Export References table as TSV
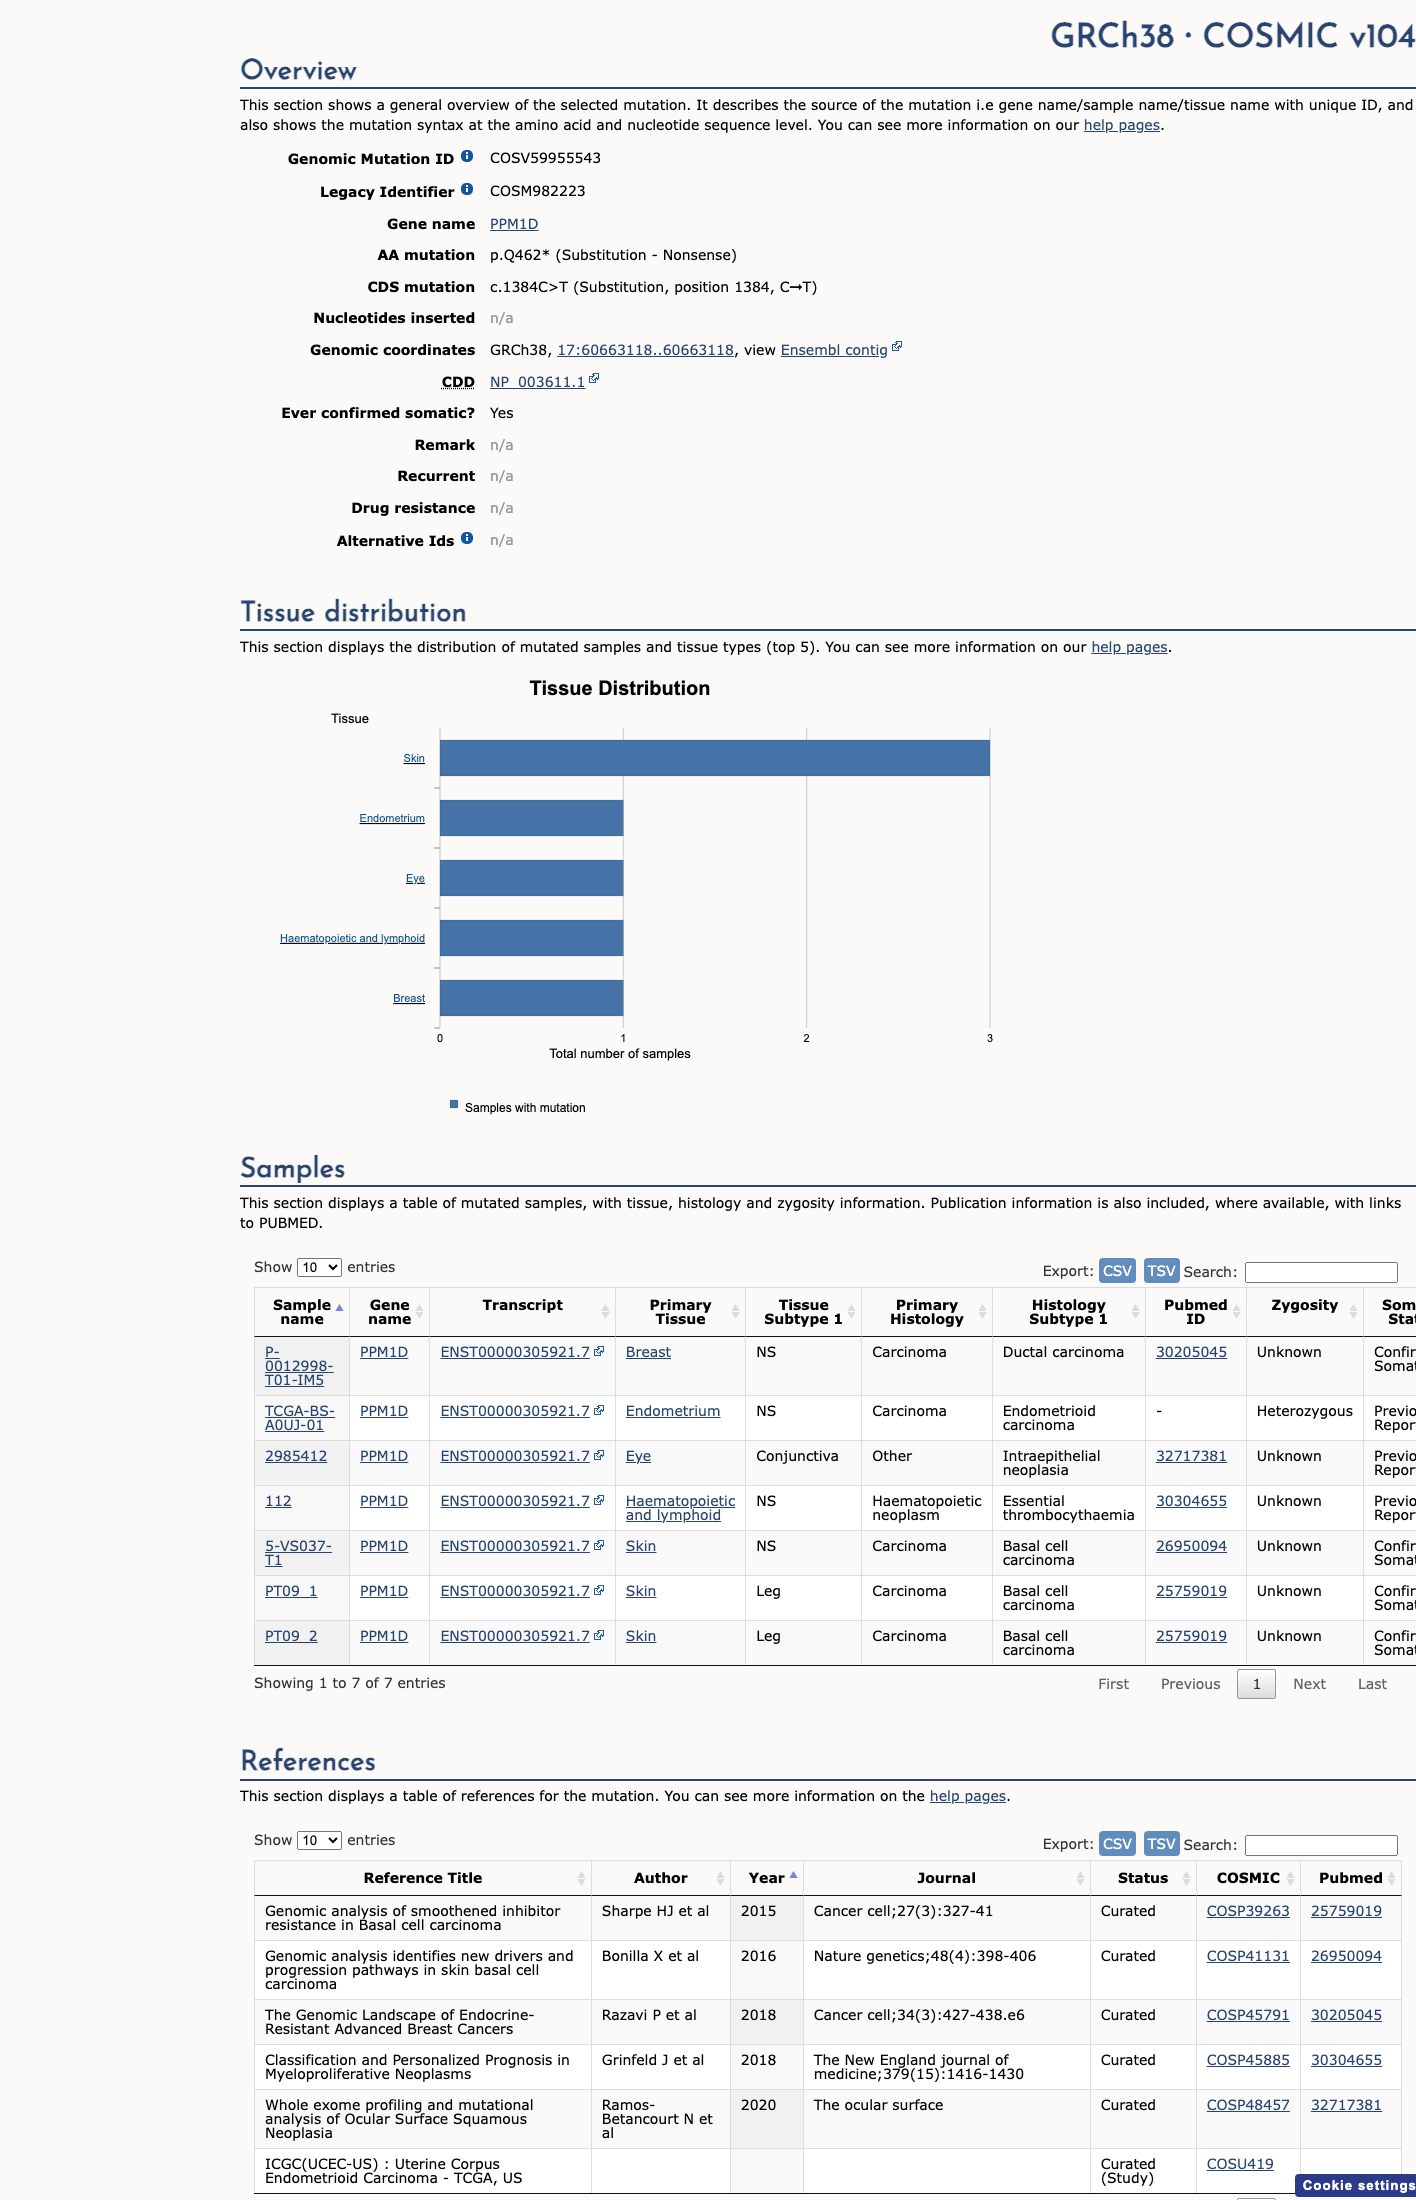This screenshot has width=1416, height=2200. 1161,1843
